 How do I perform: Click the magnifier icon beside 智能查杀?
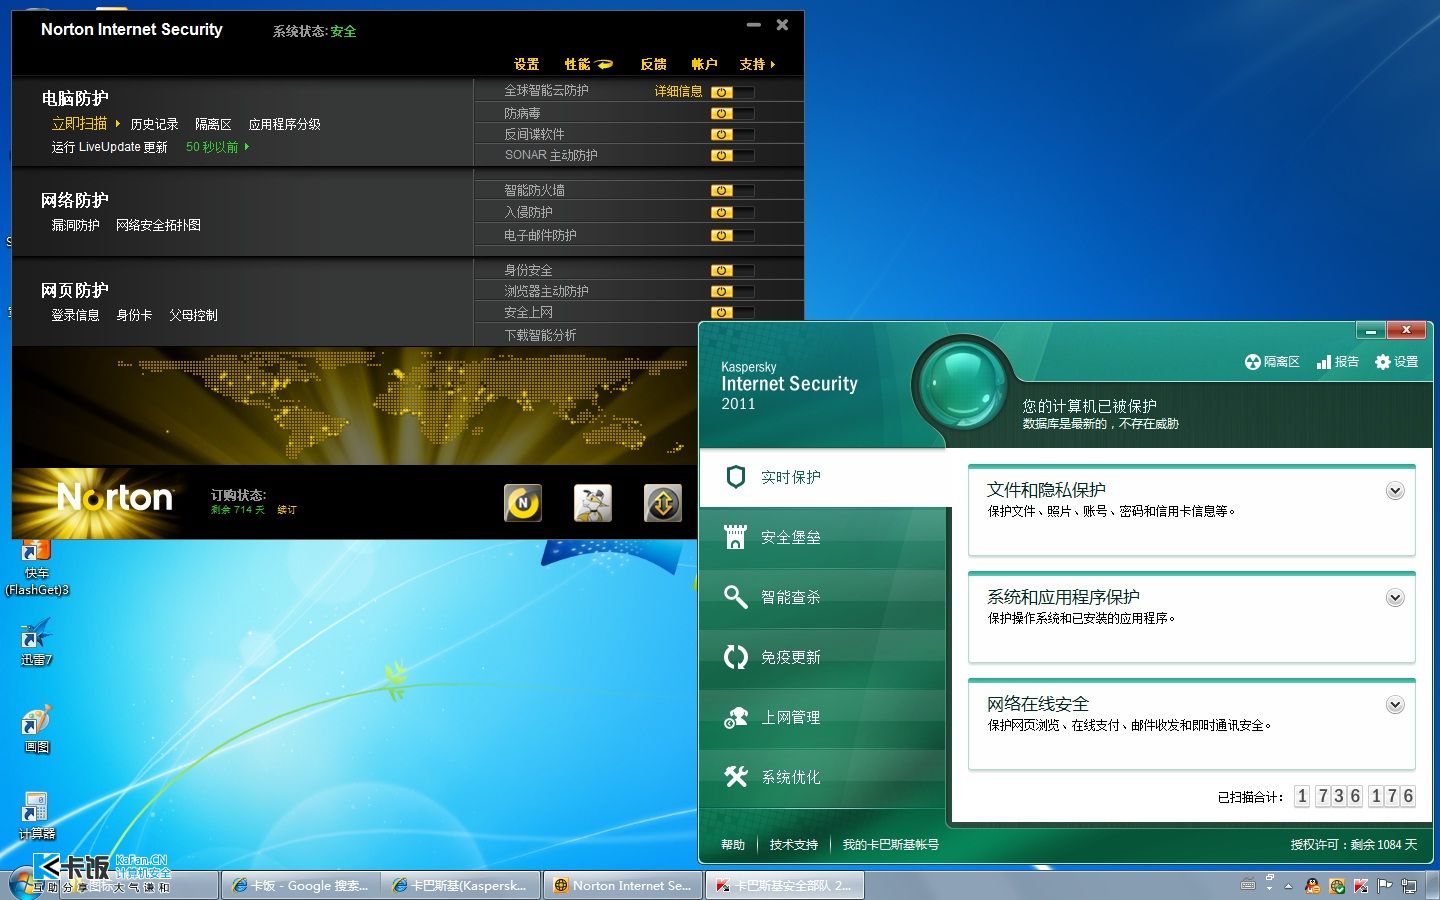click(735, 597)
